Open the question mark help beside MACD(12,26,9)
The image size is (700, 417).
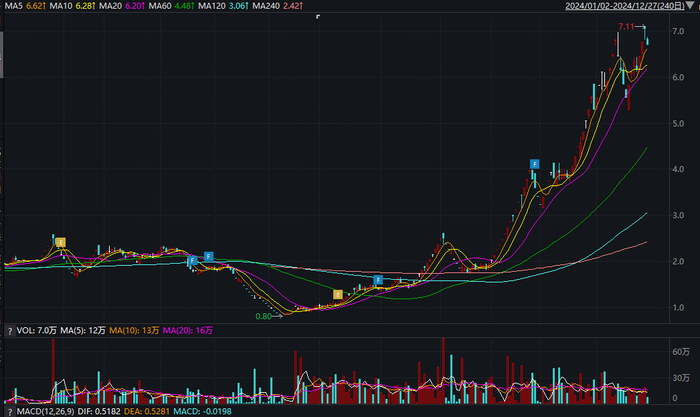pos(9,412)
